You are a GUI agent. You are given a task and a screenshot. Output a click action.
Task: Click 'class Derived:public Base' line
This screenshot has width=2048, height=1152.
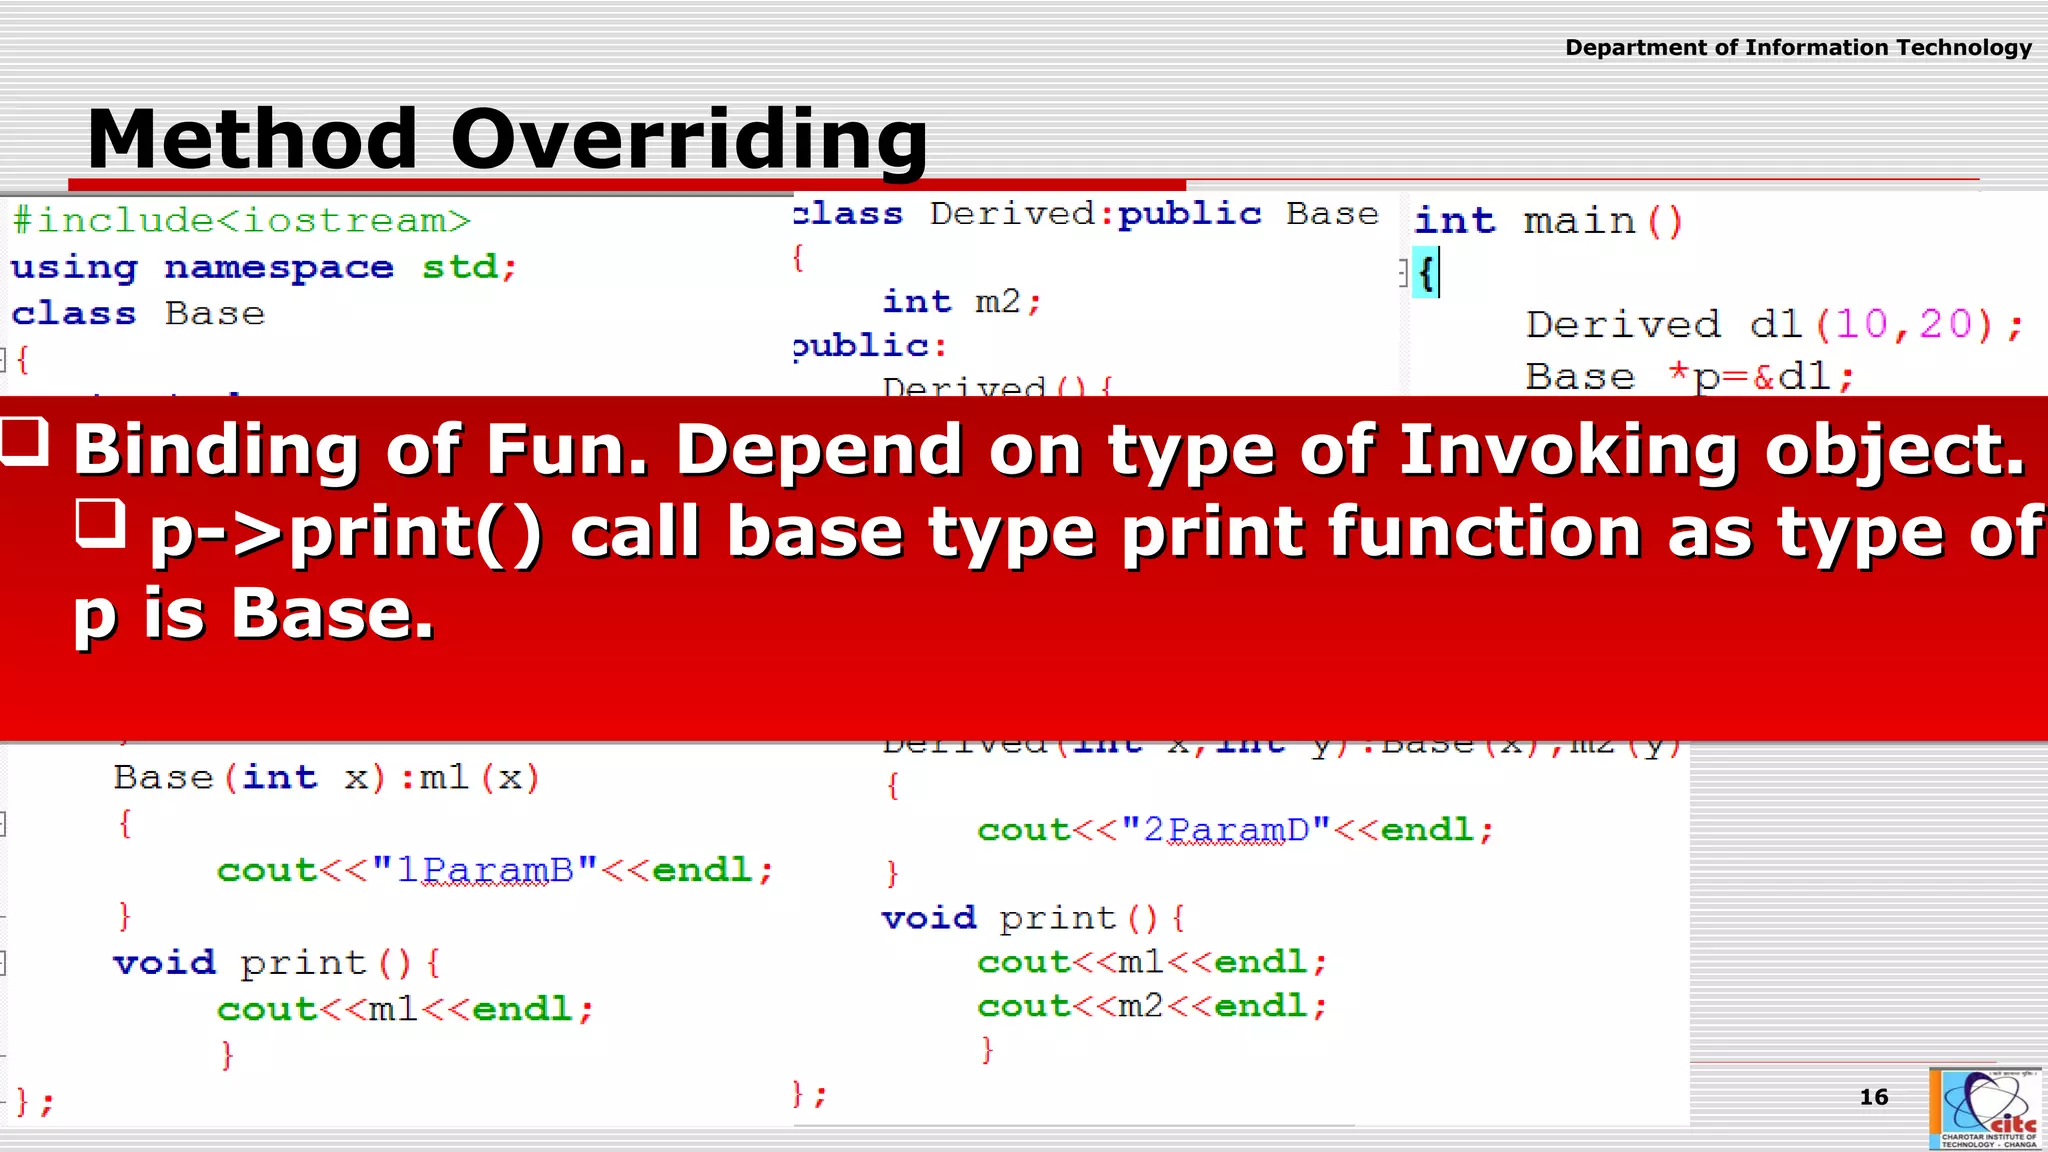tap(1086, 213)
